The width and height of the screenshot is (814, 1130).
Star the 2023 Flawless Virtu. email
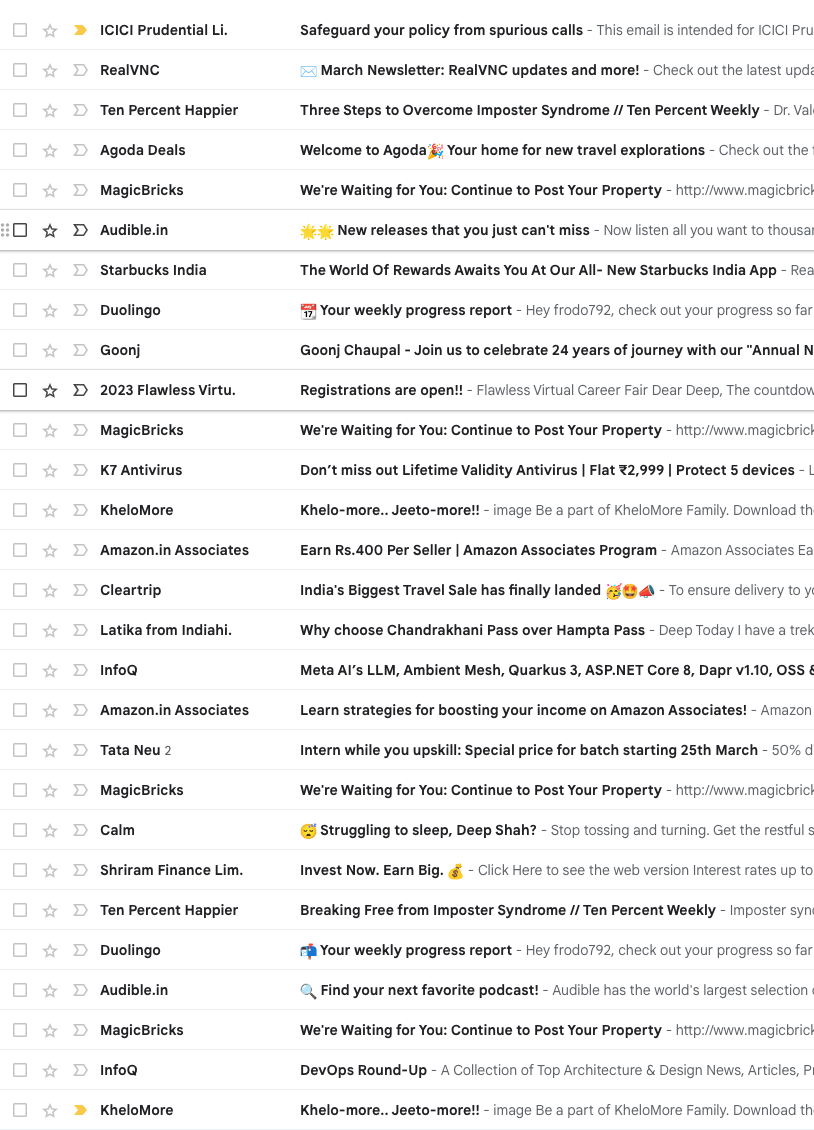(x=50, y=391)
